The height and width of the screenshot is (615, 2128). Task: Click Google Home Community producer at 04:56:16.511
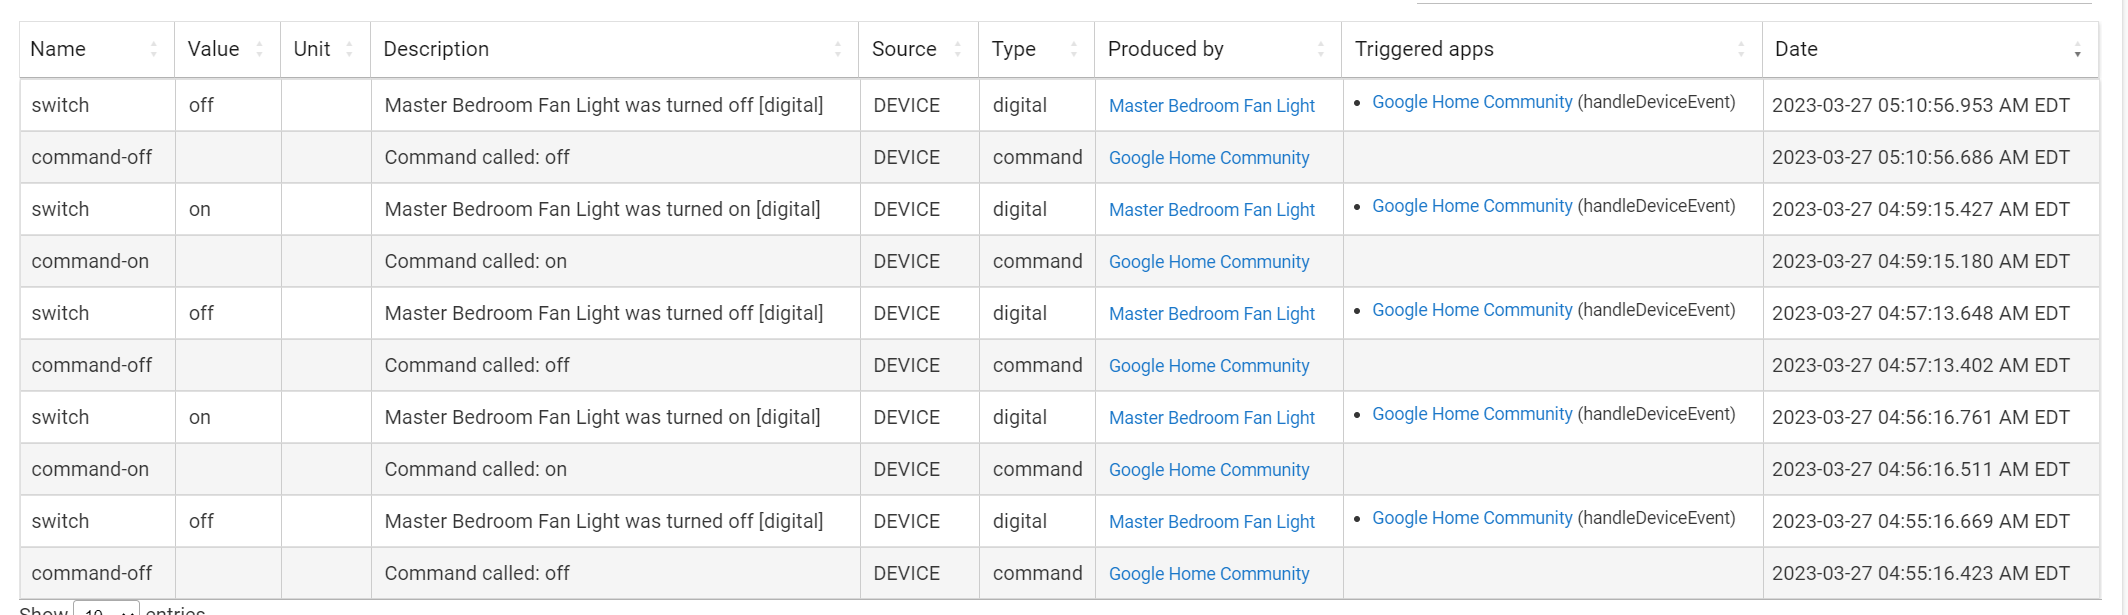[1208, 470]
